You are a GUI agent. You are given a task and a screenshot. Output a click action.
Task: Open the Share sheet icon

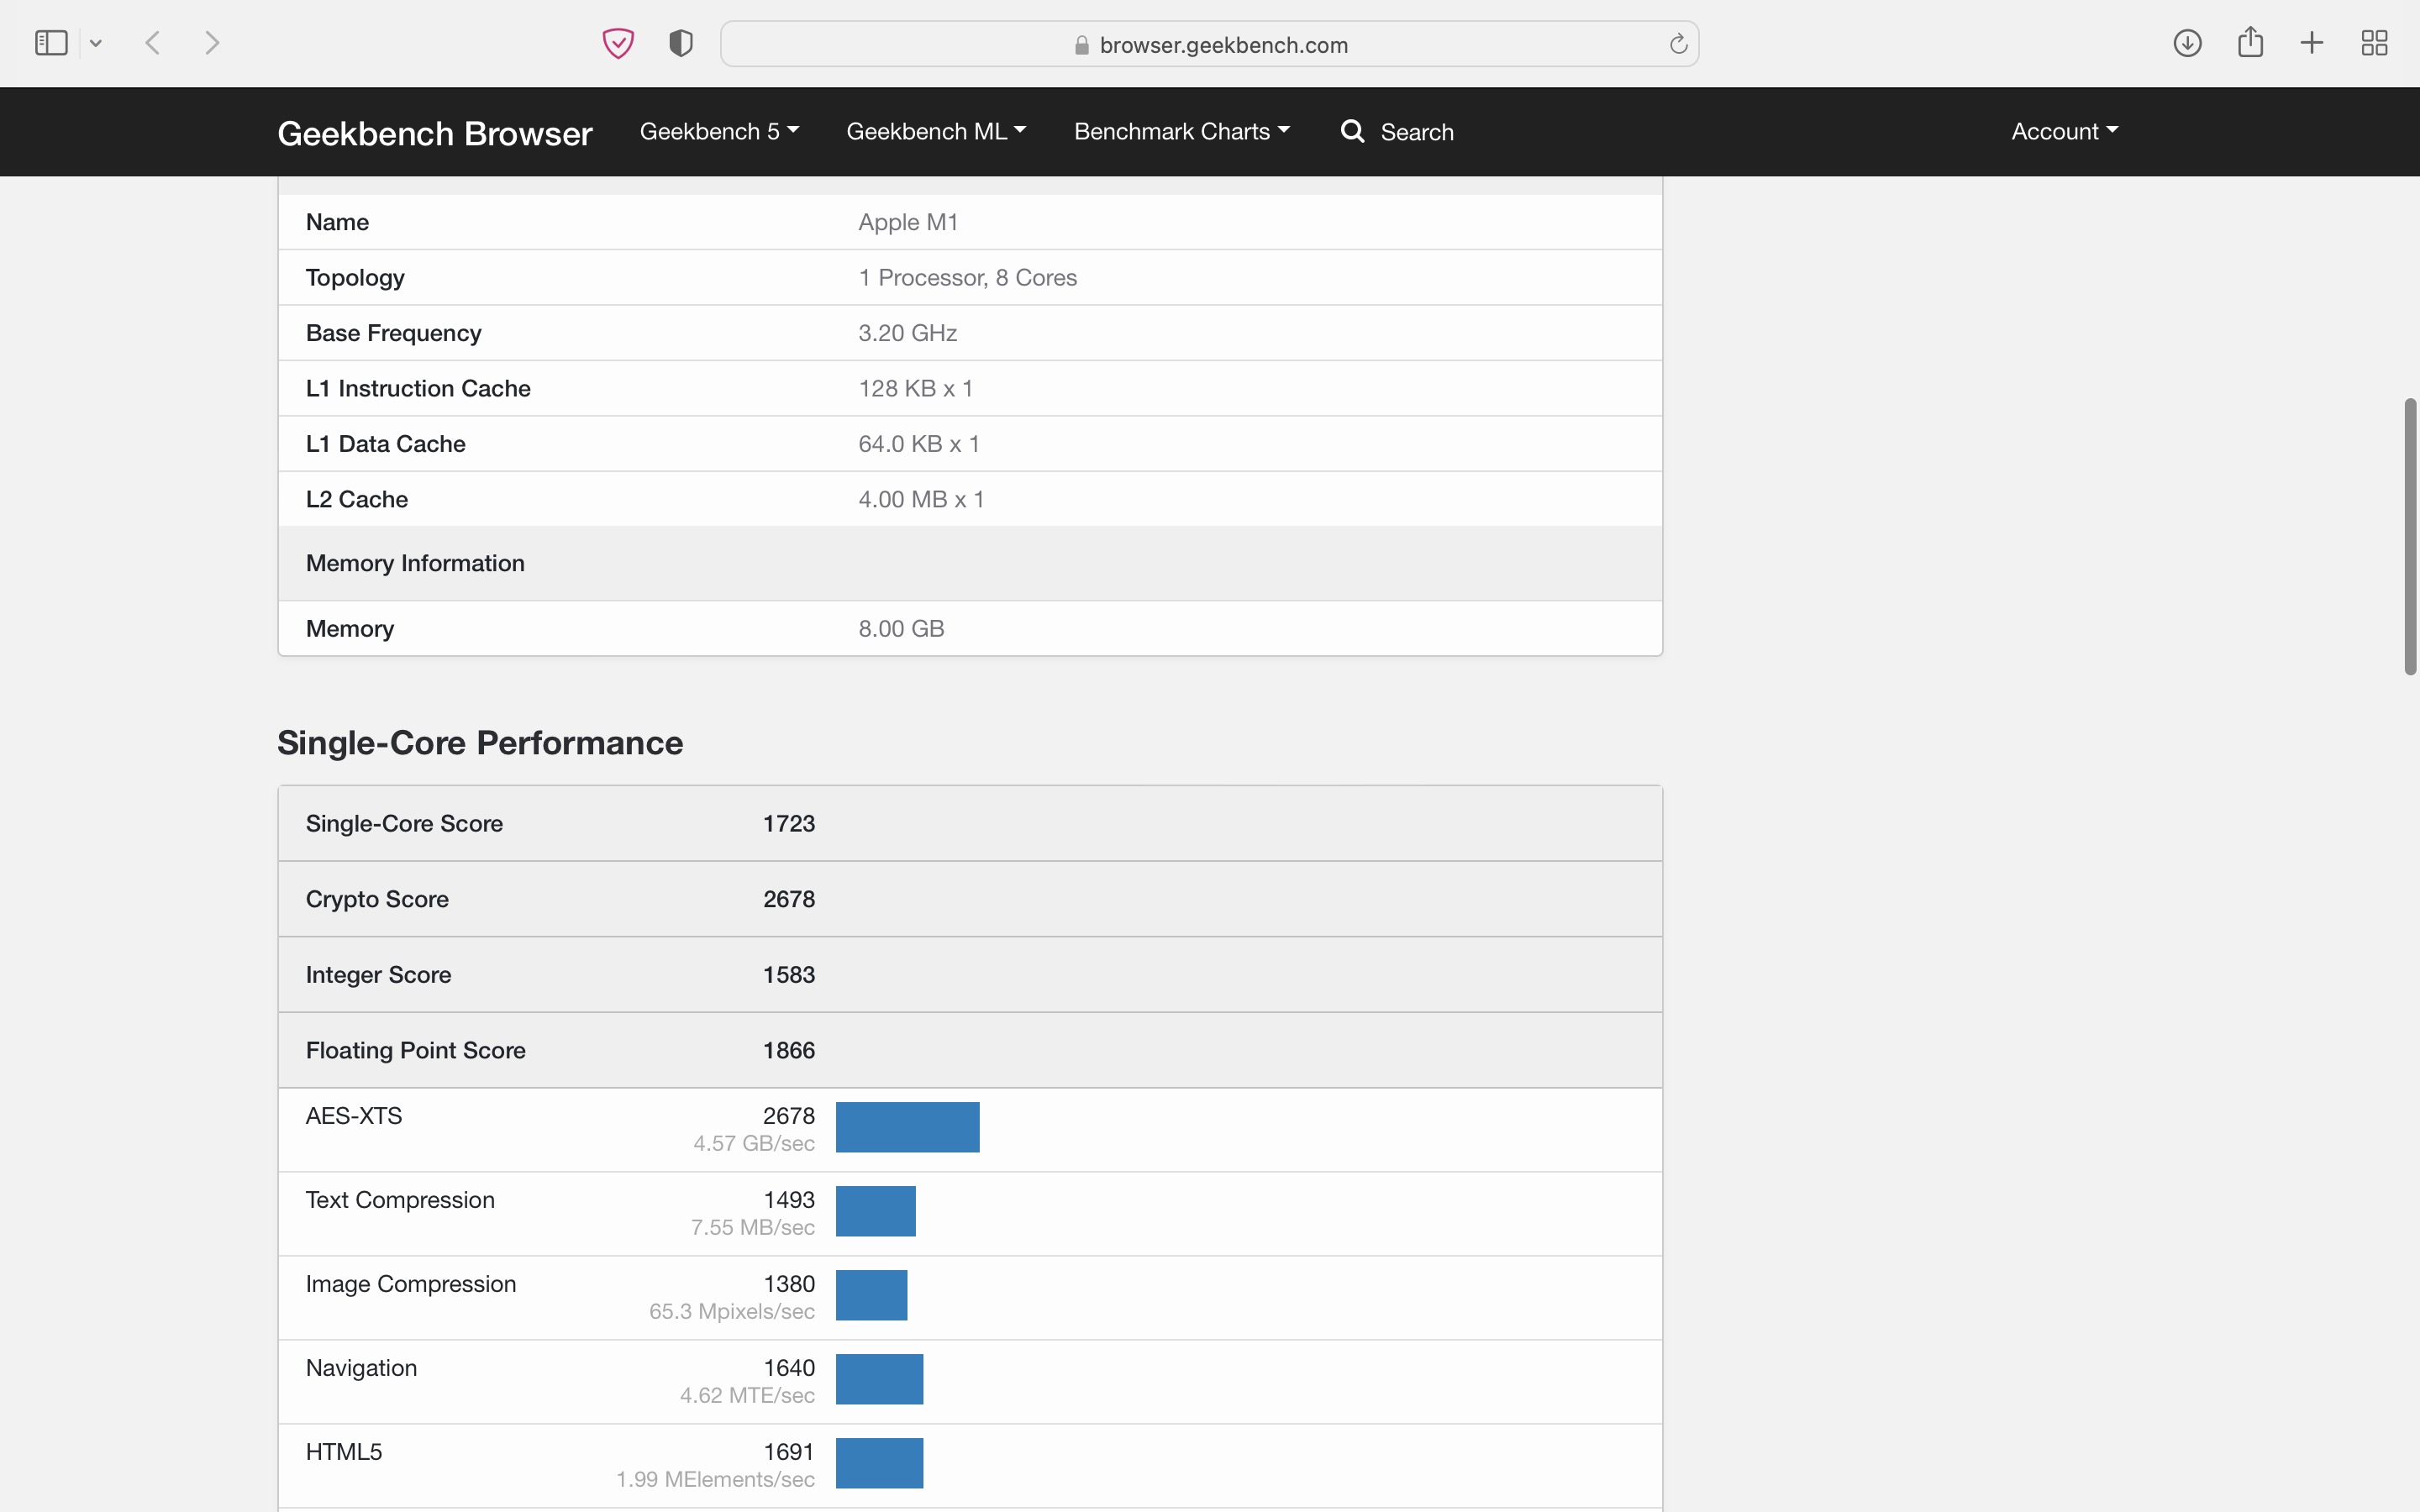point(2250,43)
